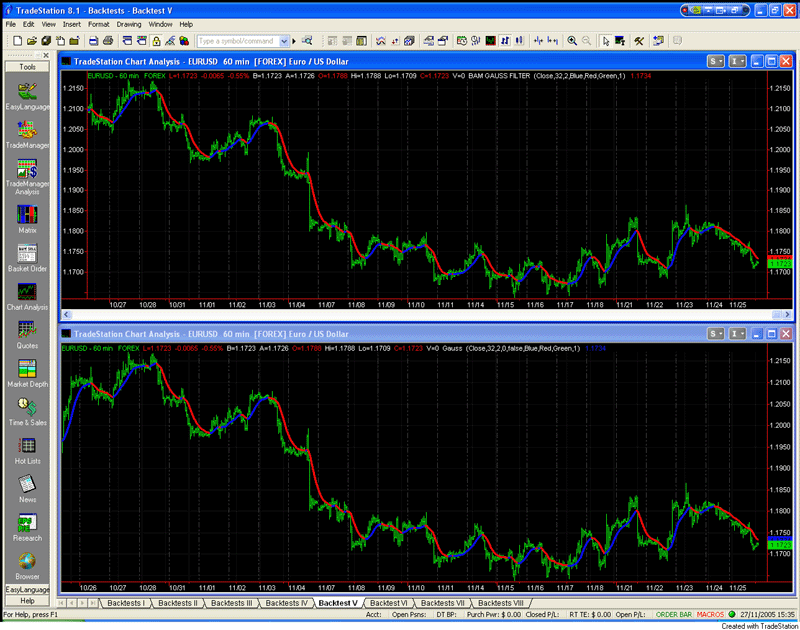The height and width of the screenshot is (630, 800).
Task: Open the Matrix window icon
Action: [27, 215]
